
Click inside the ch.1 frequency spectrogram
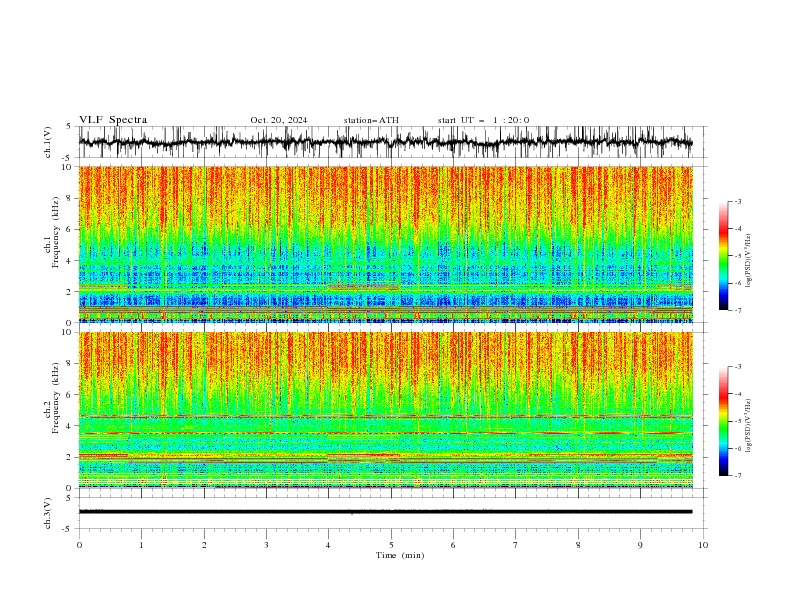(385, 244)
